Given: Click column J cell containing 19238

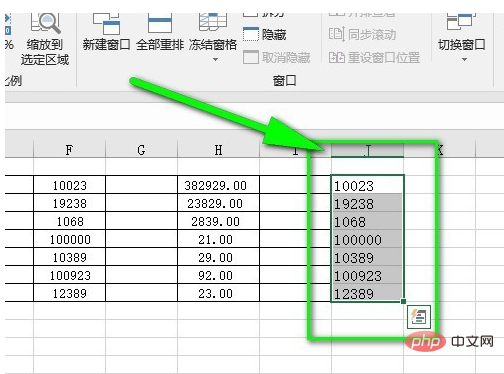Looking at the screenshot, I should click(x=367, y=203).
